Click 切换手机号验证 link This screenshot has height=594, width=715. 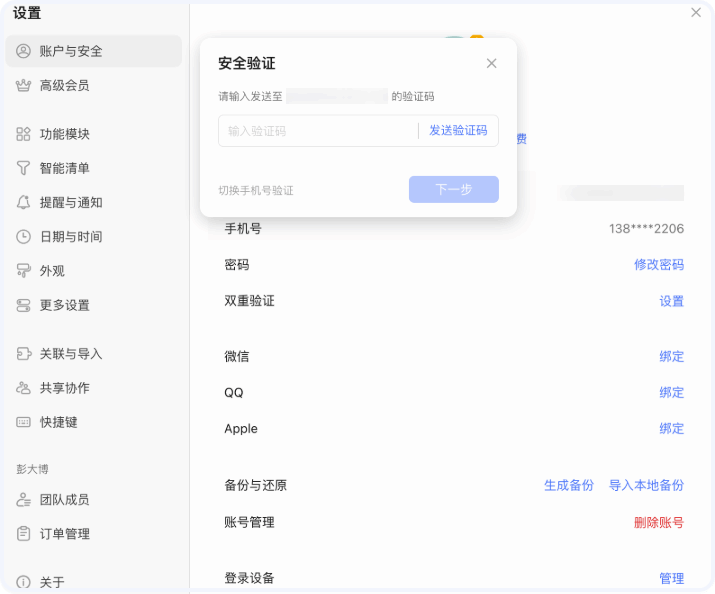click(x=256, y=190)
